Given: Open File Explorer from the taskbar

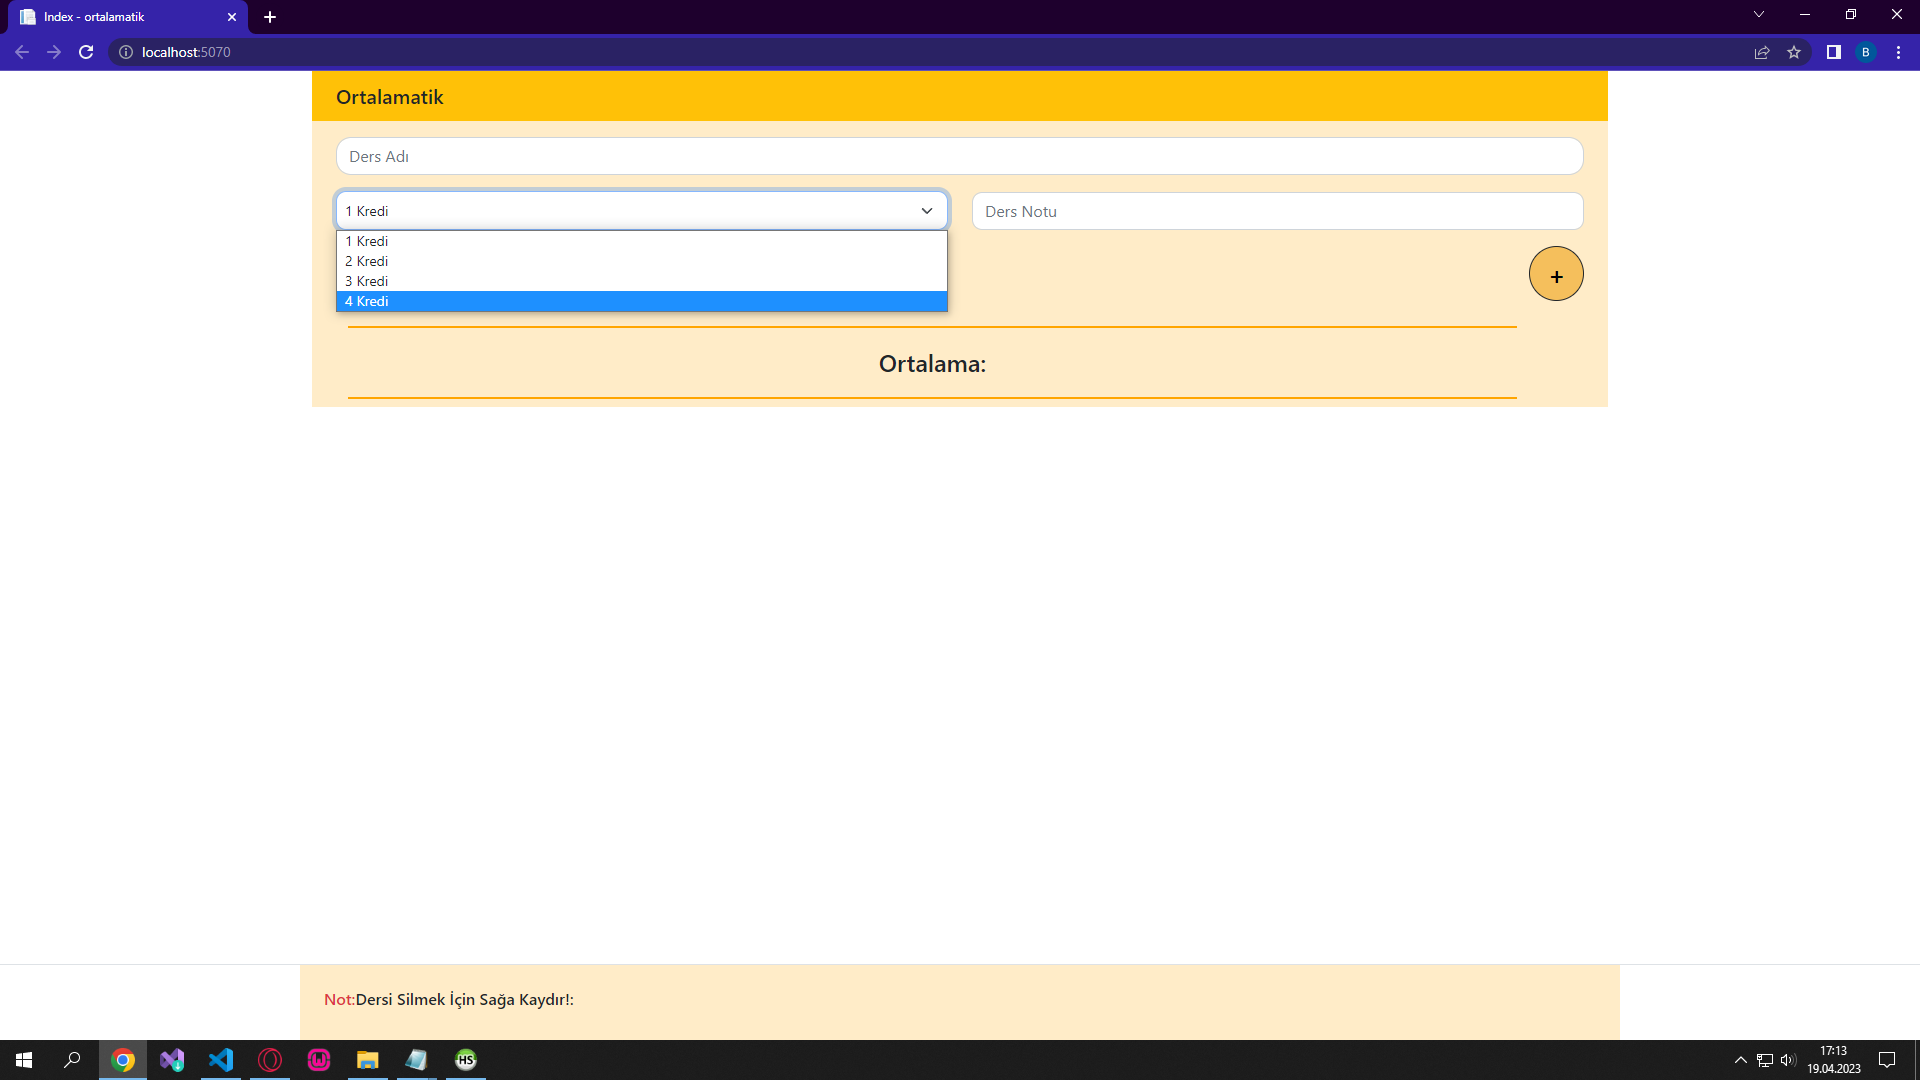Looking at the screenshot, I should (367, 1060).
